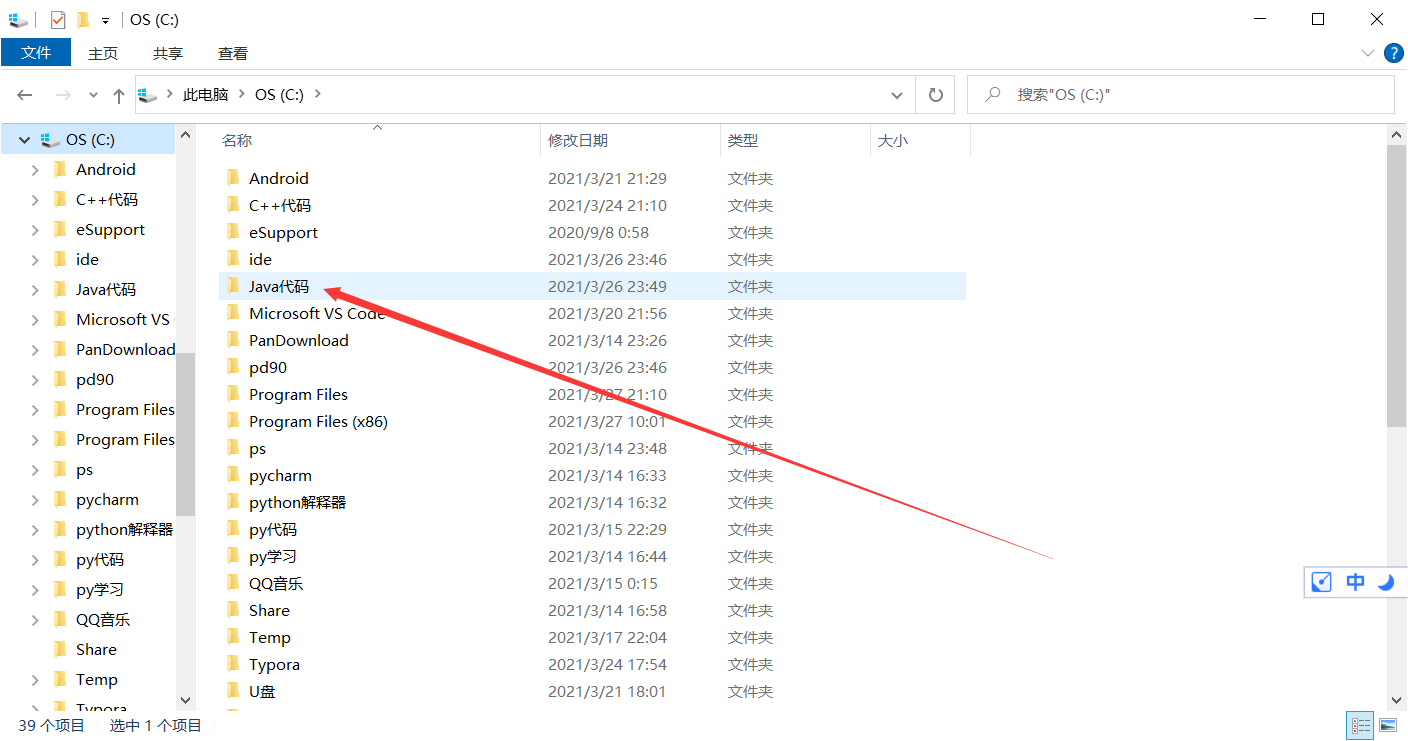
Task: Switch to the 共享 ribbon tab
Action: pyautogui.click(x=168, y=53)
